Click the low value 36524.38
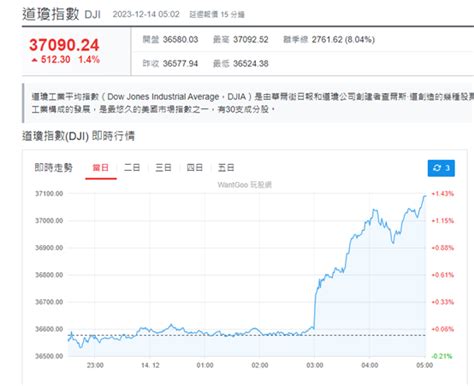 click(x=251, y=63)
